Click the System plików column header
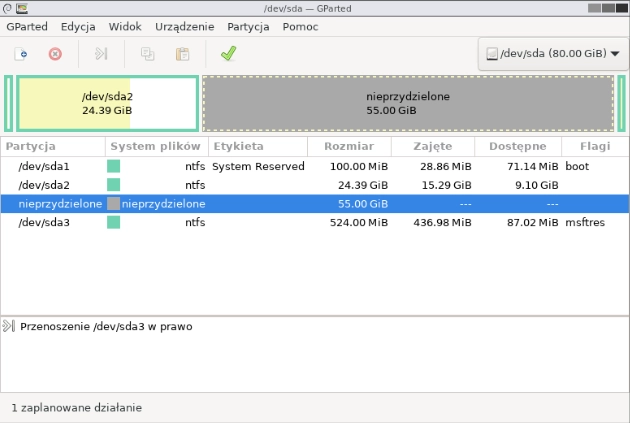 (x=154, y=146)
